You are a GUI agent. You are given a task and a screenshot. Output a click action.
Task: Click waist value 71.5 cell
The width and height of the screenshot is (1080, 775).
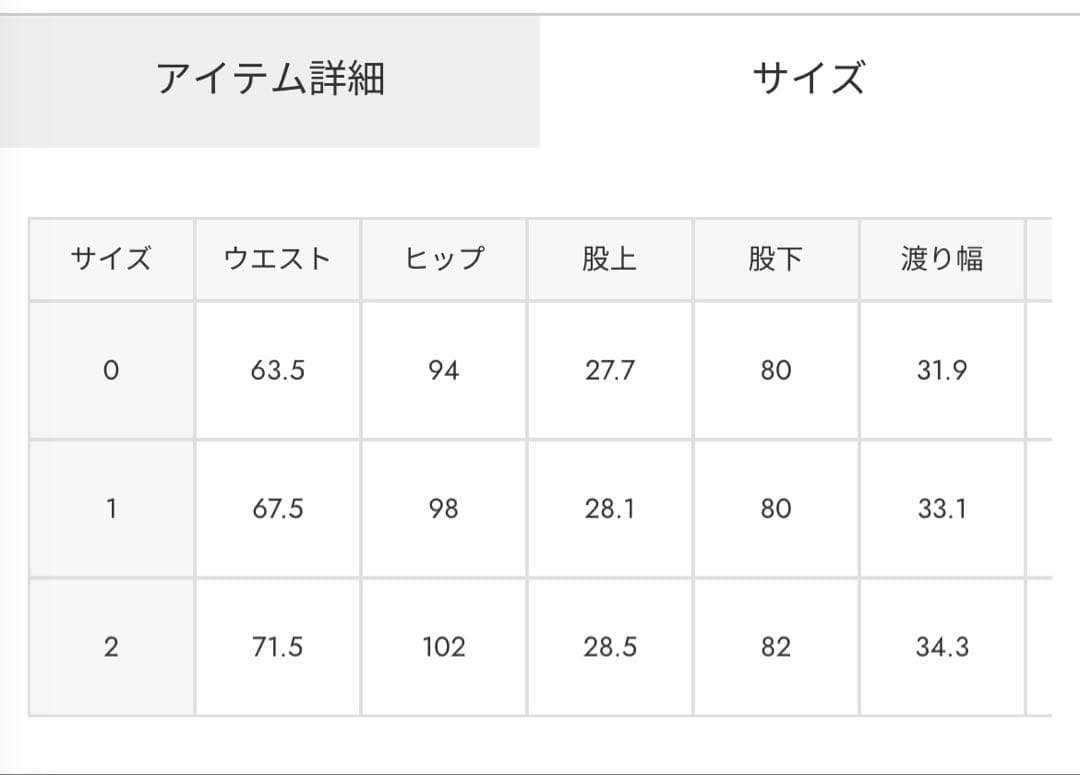click(x=277, y=647)
